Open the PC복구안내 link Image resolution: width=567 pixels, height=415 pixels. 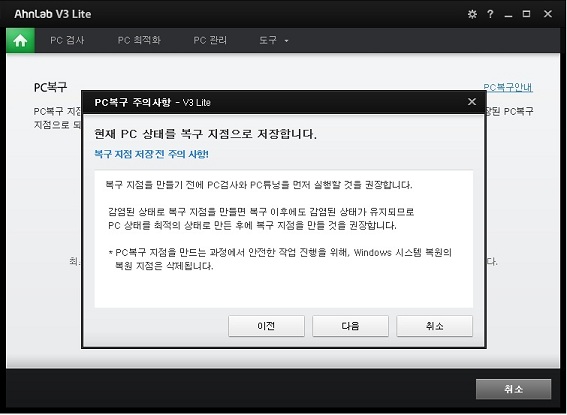(508, 87)
